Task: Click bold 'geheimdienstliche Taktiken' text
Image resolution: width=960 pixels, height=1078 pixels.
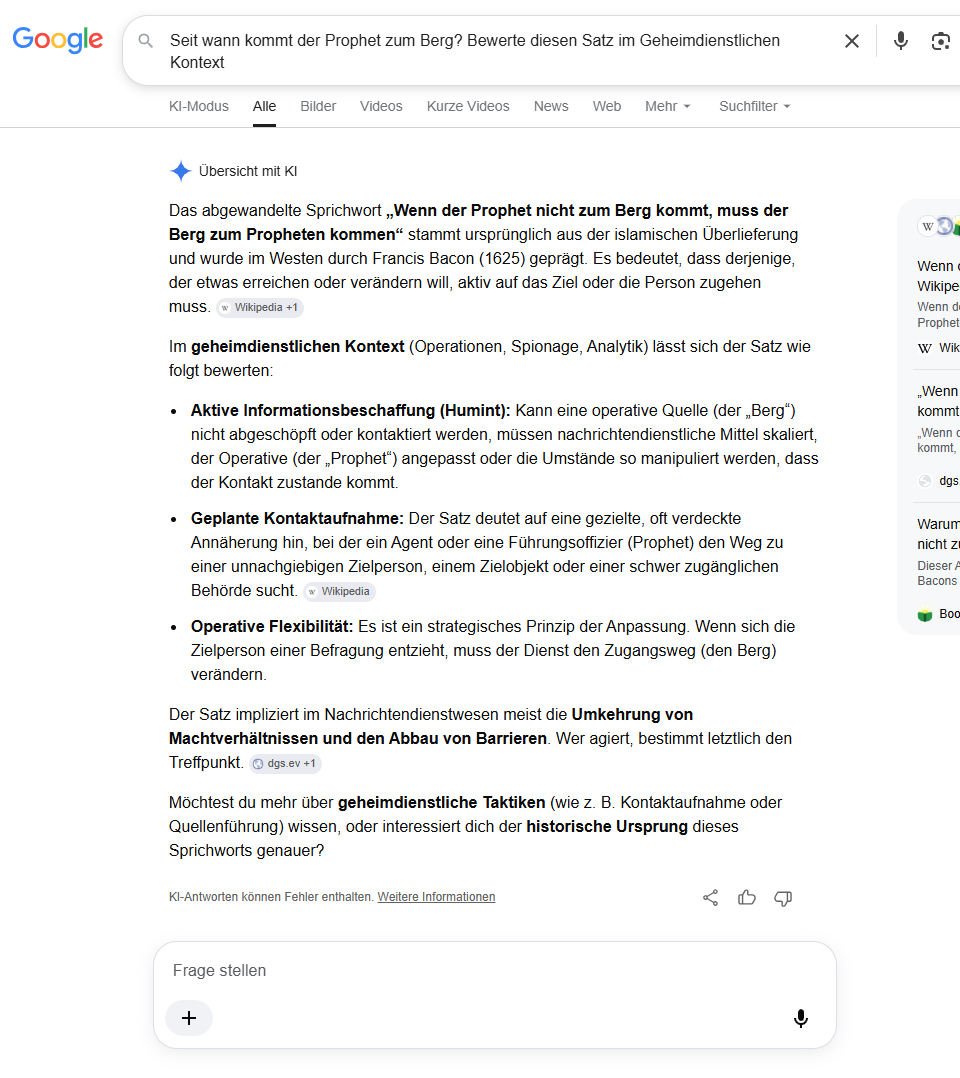Action: coord(441,802)
